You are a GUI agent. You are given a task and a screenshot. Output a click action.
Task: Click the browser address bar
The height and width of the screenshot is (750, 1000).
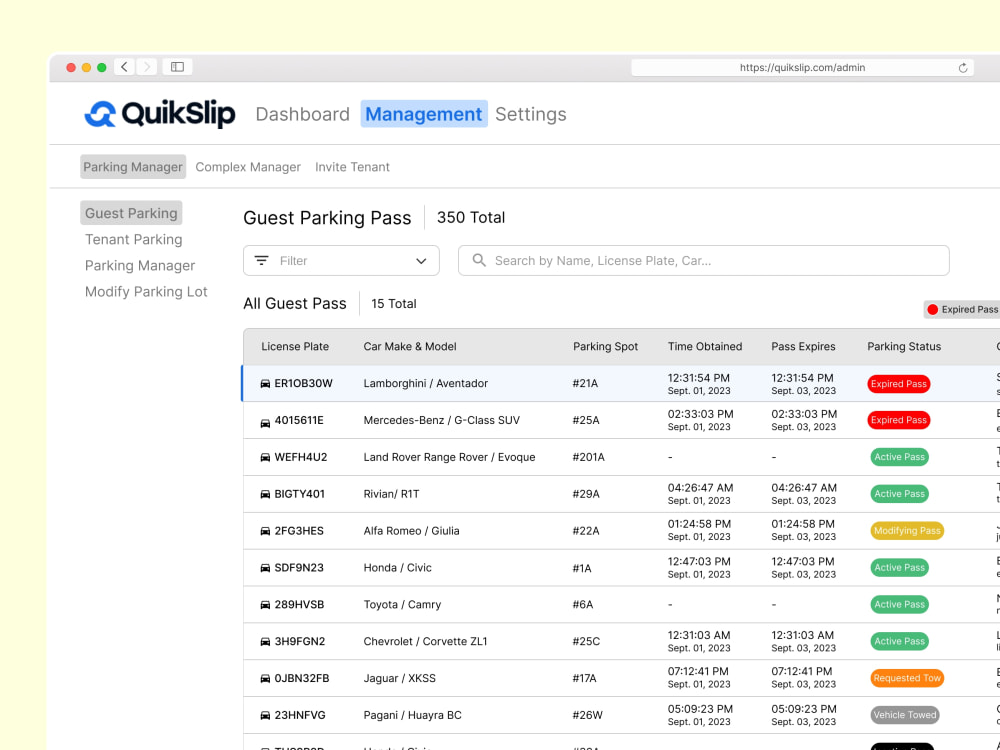click(x=802, y=68)
